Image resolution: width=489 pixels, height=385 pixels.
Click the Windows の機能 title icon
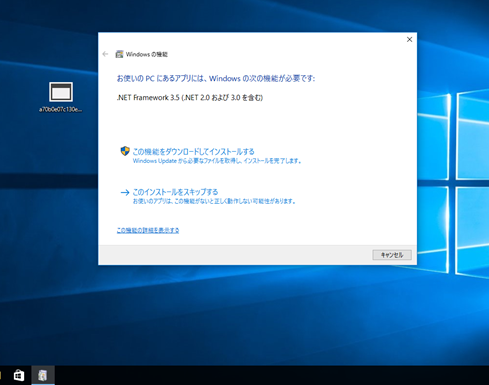click(119, 54)
